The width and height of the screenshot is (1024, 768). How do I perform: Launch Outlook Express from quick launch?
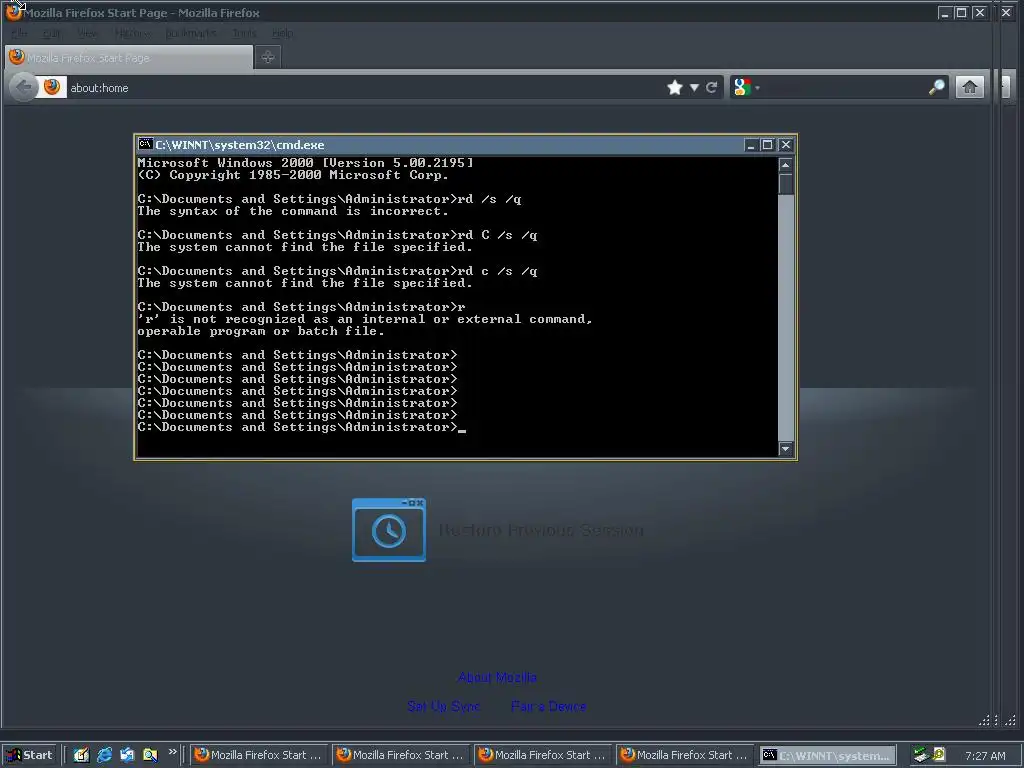point(127,755)
